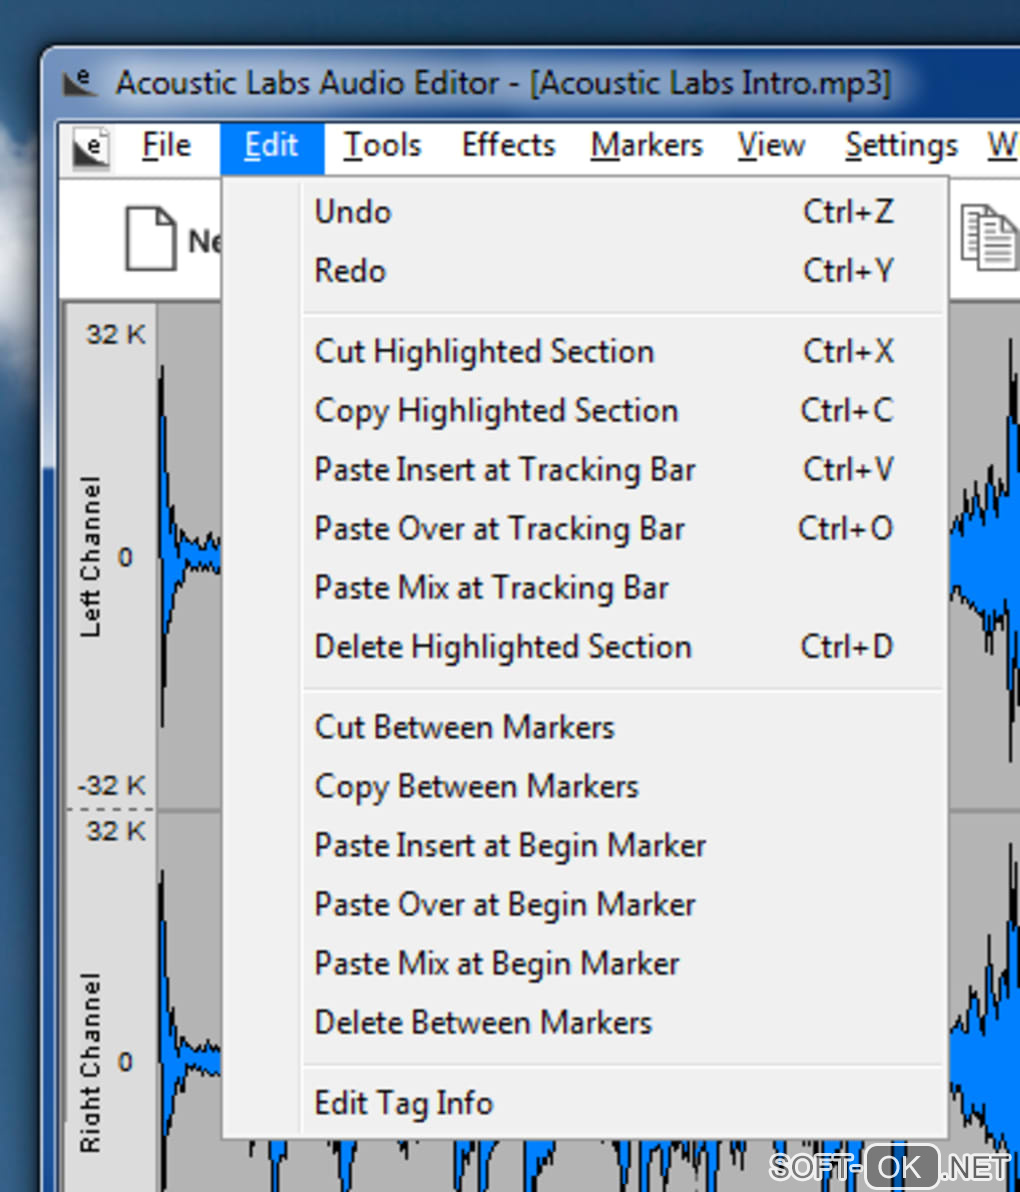This screenshot has height=1192, width=1020.
Task: Open the Settings menu
Action: click(x=901, y=146)
